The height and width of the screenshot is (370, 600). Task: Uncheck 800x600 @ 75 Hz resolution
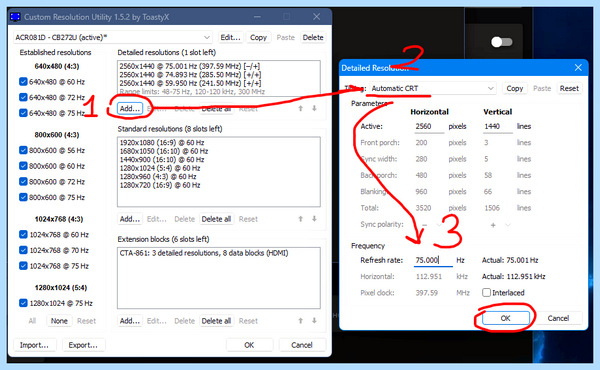click(x=23, y=197)
